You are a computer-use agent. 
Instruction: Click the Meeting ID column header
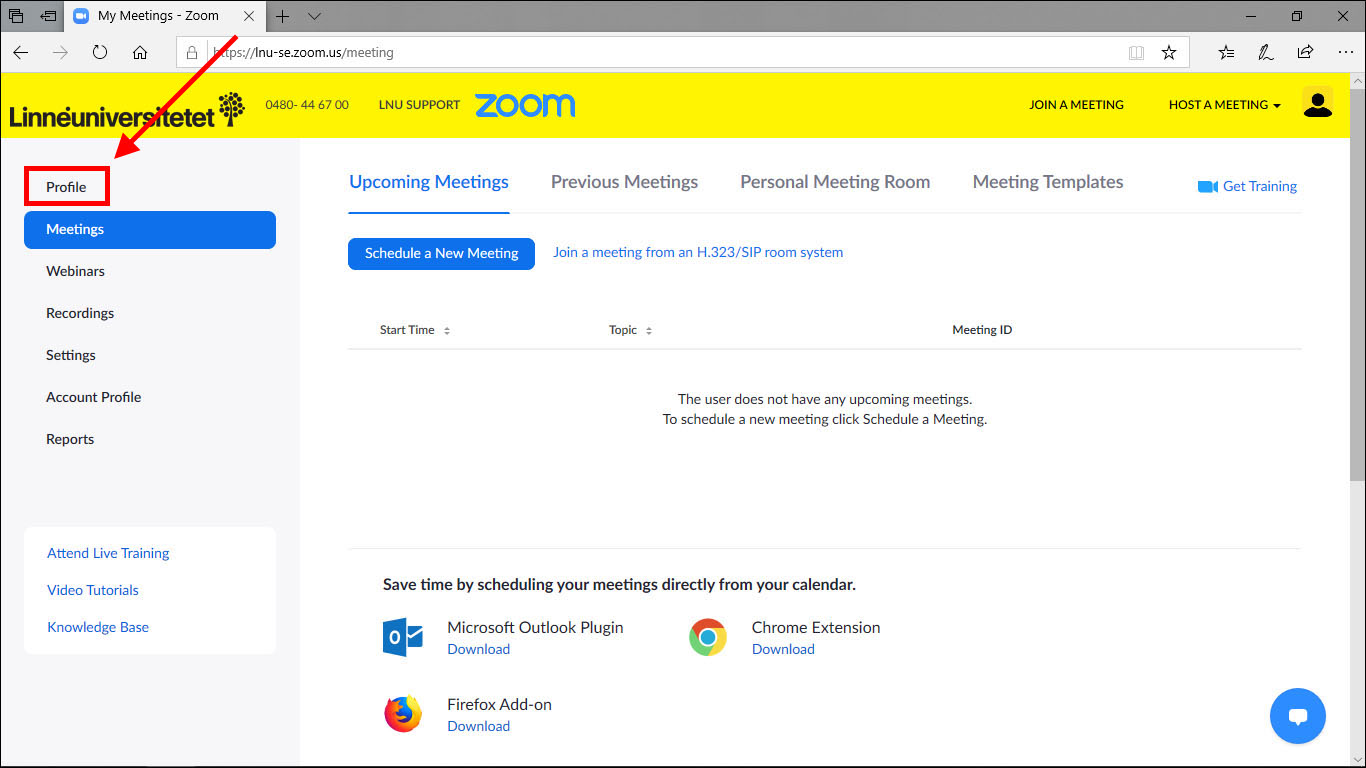click(x=982, y=330)
